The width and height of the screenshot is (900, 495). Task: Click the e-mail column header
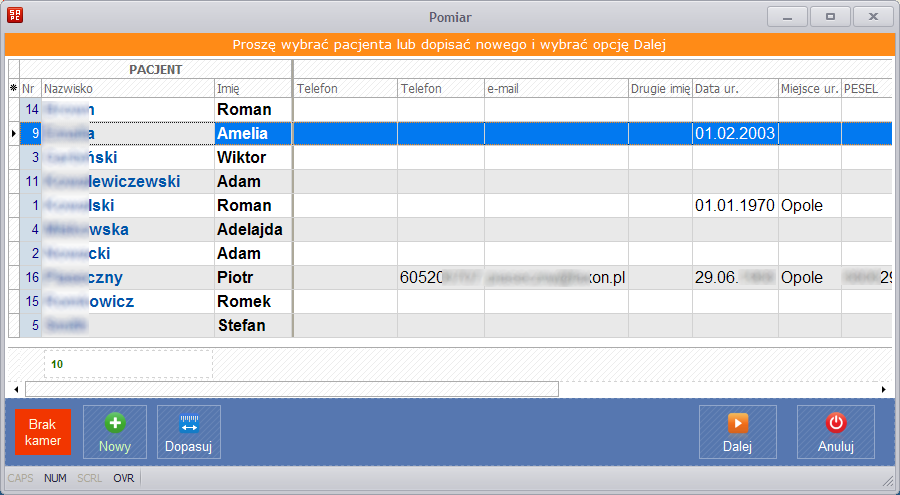pyautogui.click(x=555, y=89)
